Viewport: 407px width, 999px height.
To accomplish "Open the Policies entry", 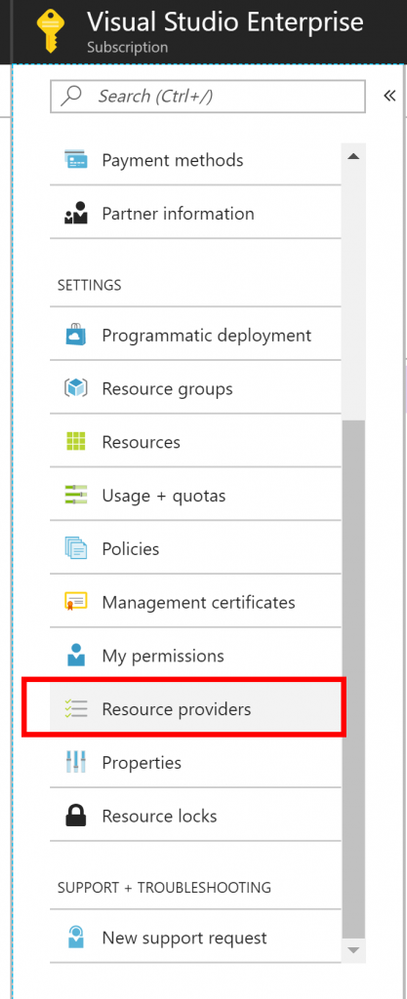I will point(196,549).
